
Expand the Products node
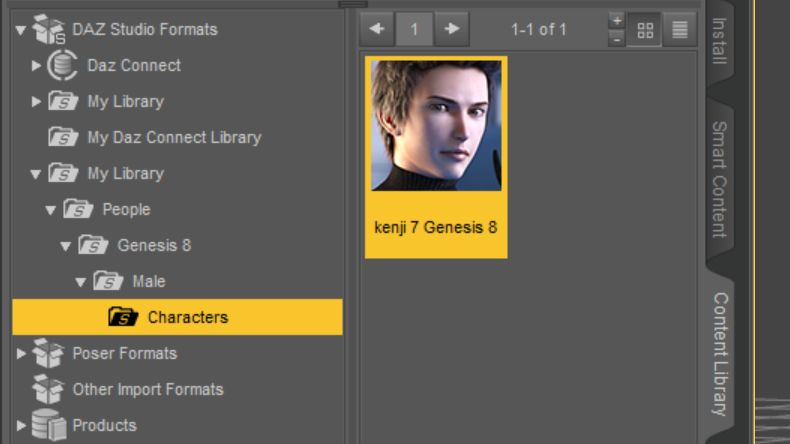21,425
